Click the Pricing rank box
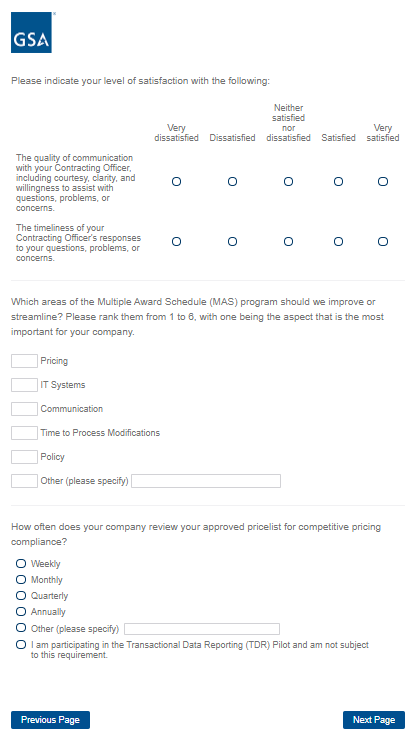 24,361
